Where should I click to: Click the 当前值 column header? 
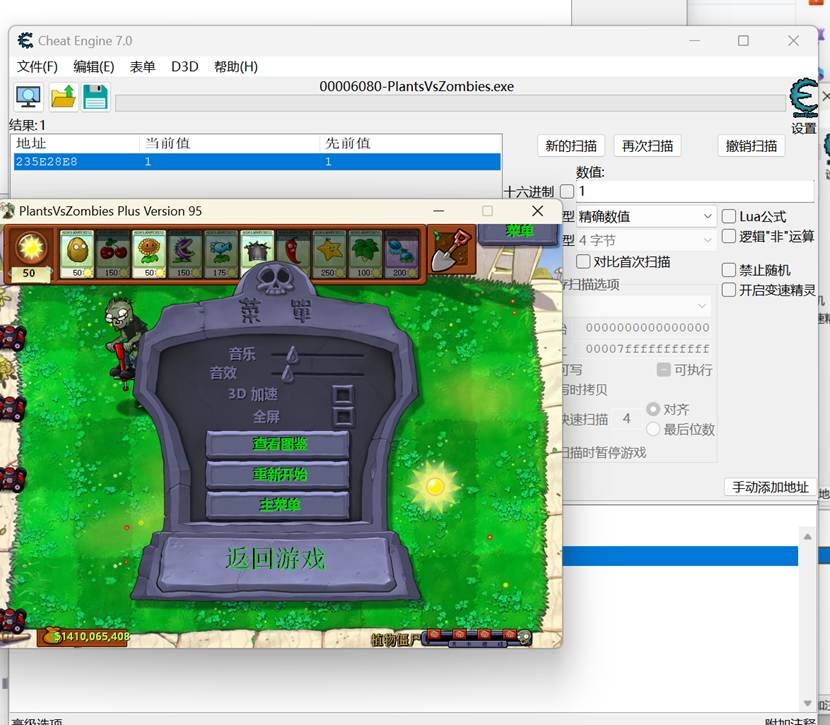click(x=229, y=143)
